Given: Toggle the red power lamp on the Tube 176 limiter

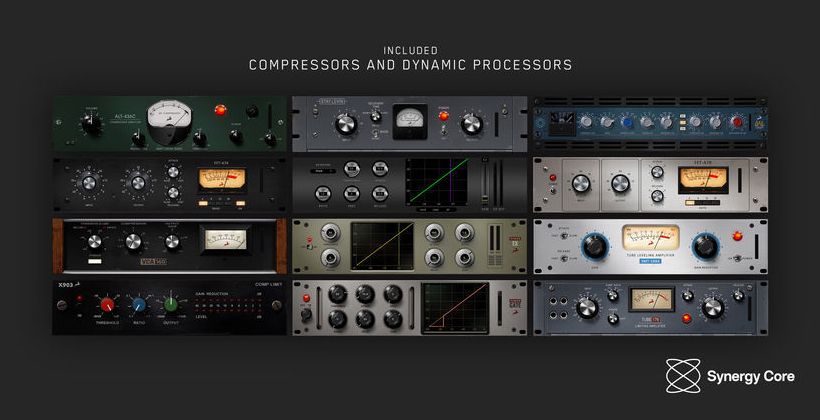Looking at the screenshot, I should (x=687, y=318).
